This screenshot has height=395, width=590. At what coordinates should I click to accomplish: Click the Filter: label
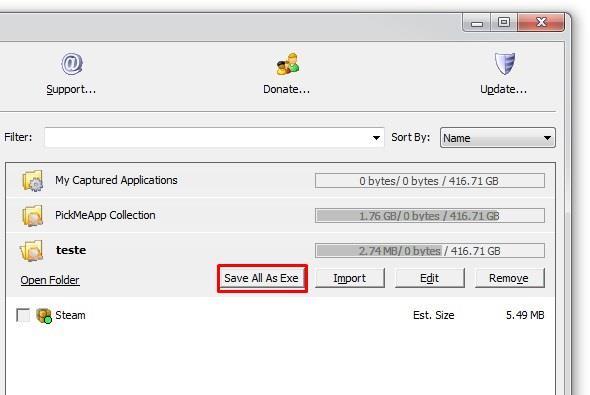pyautogui.click(x=18, y=137)
